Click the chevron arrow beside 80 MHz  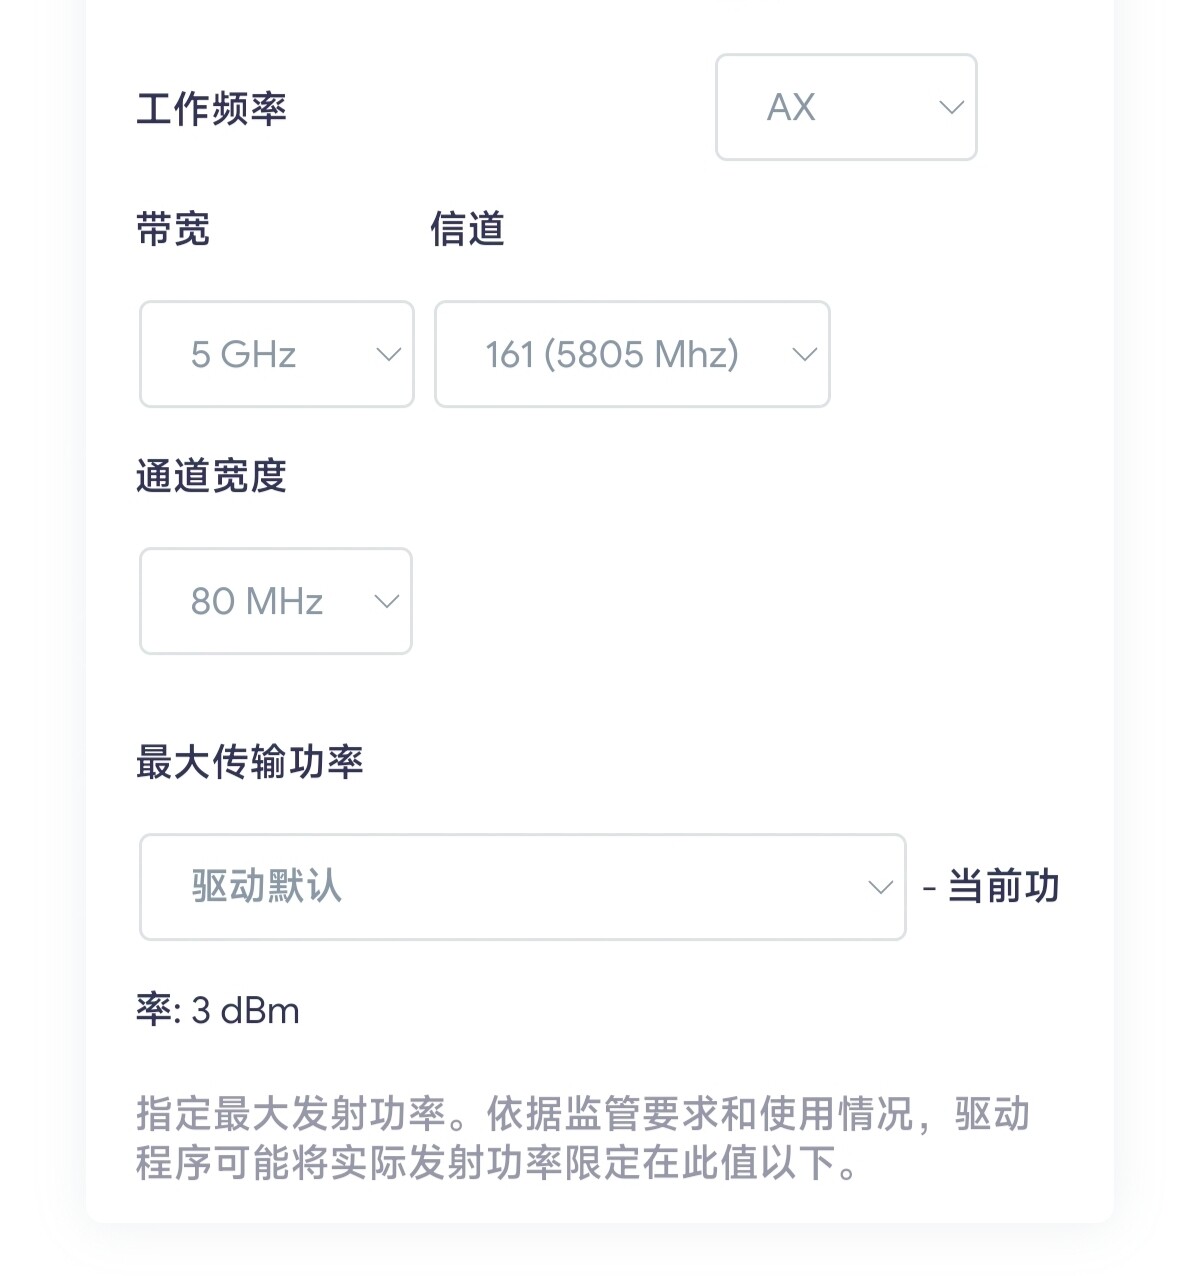(386, 601)
